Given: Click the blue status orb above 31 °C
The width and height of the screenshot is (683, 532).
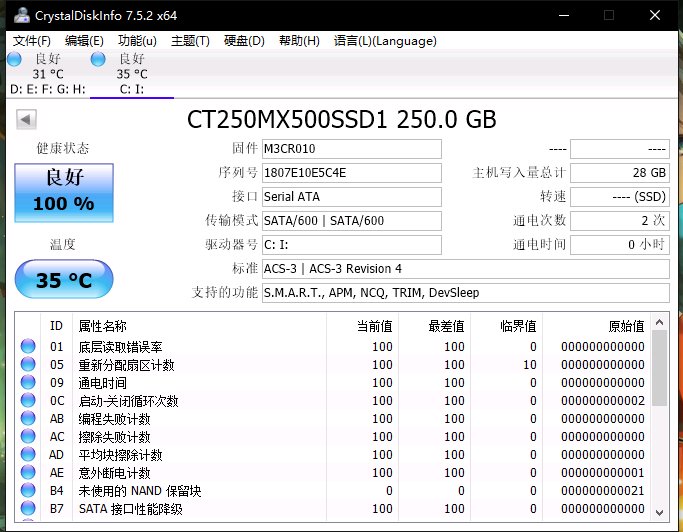Looking at the screenshot, I should tap(14, 59).
